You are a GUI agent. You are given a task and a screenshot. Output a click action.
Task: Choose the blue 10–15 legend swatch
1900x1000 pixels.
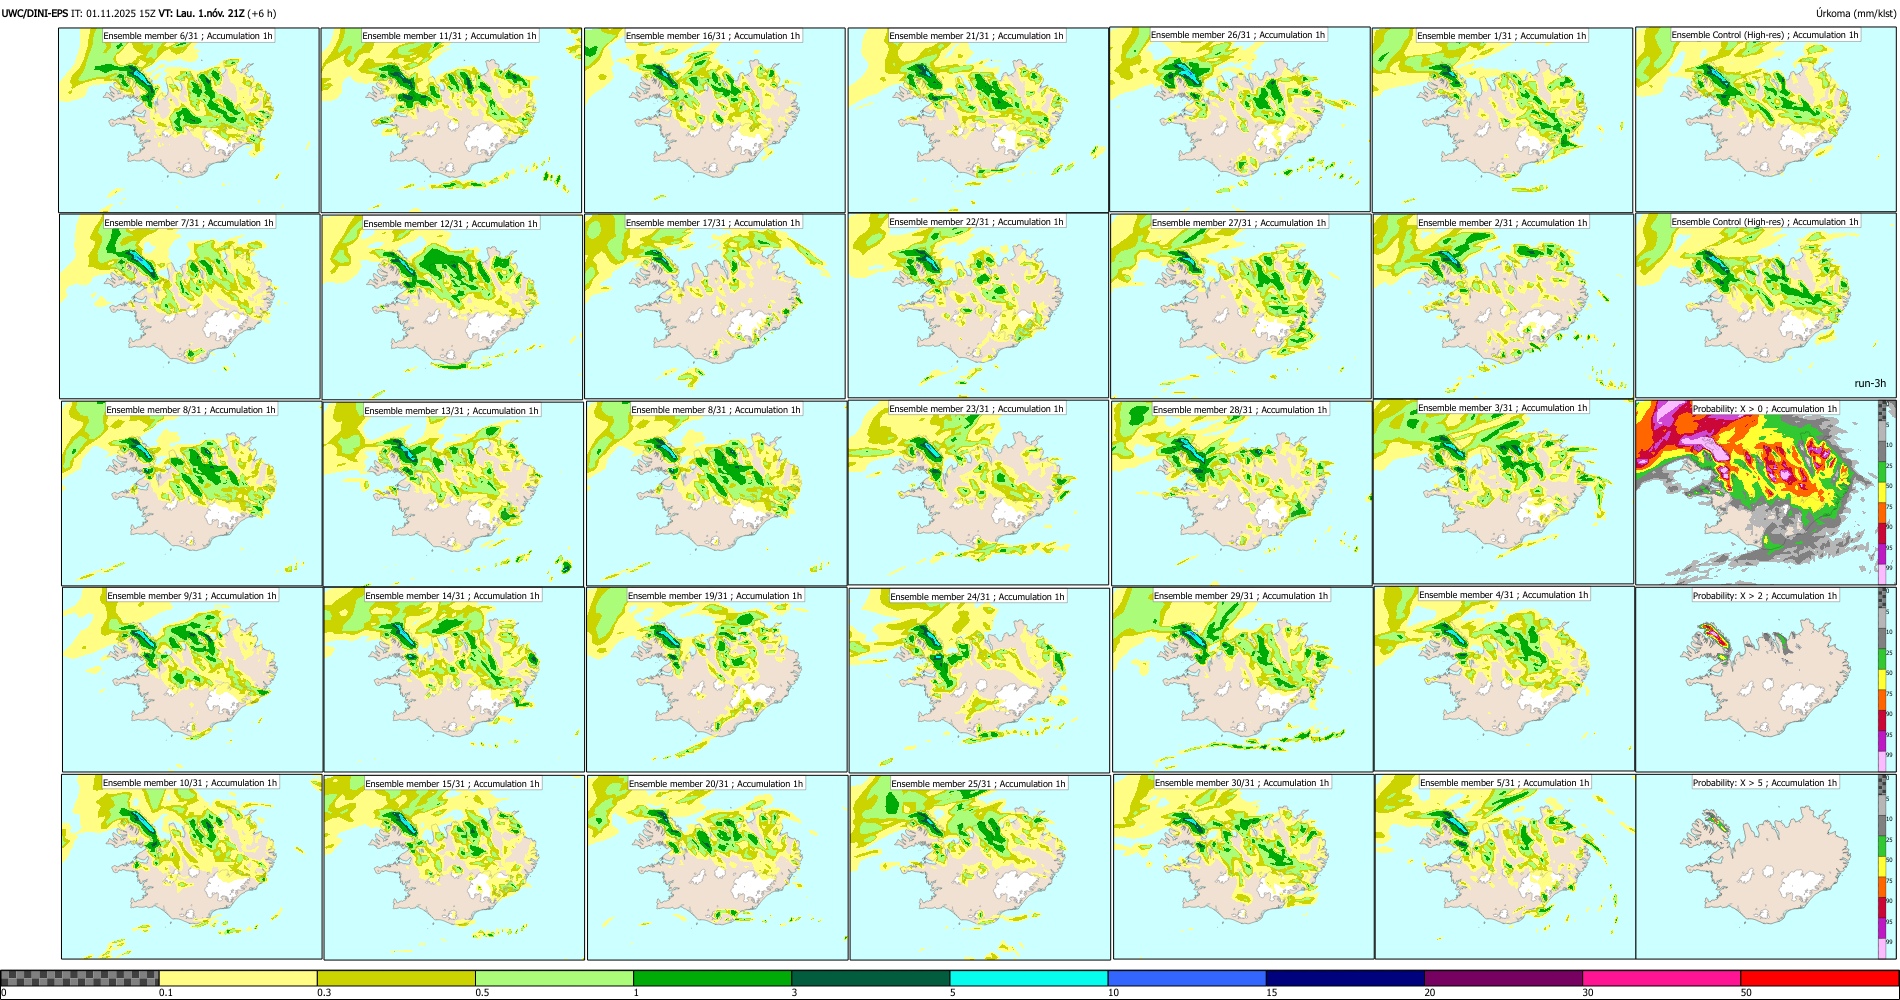pos(1187,978)
